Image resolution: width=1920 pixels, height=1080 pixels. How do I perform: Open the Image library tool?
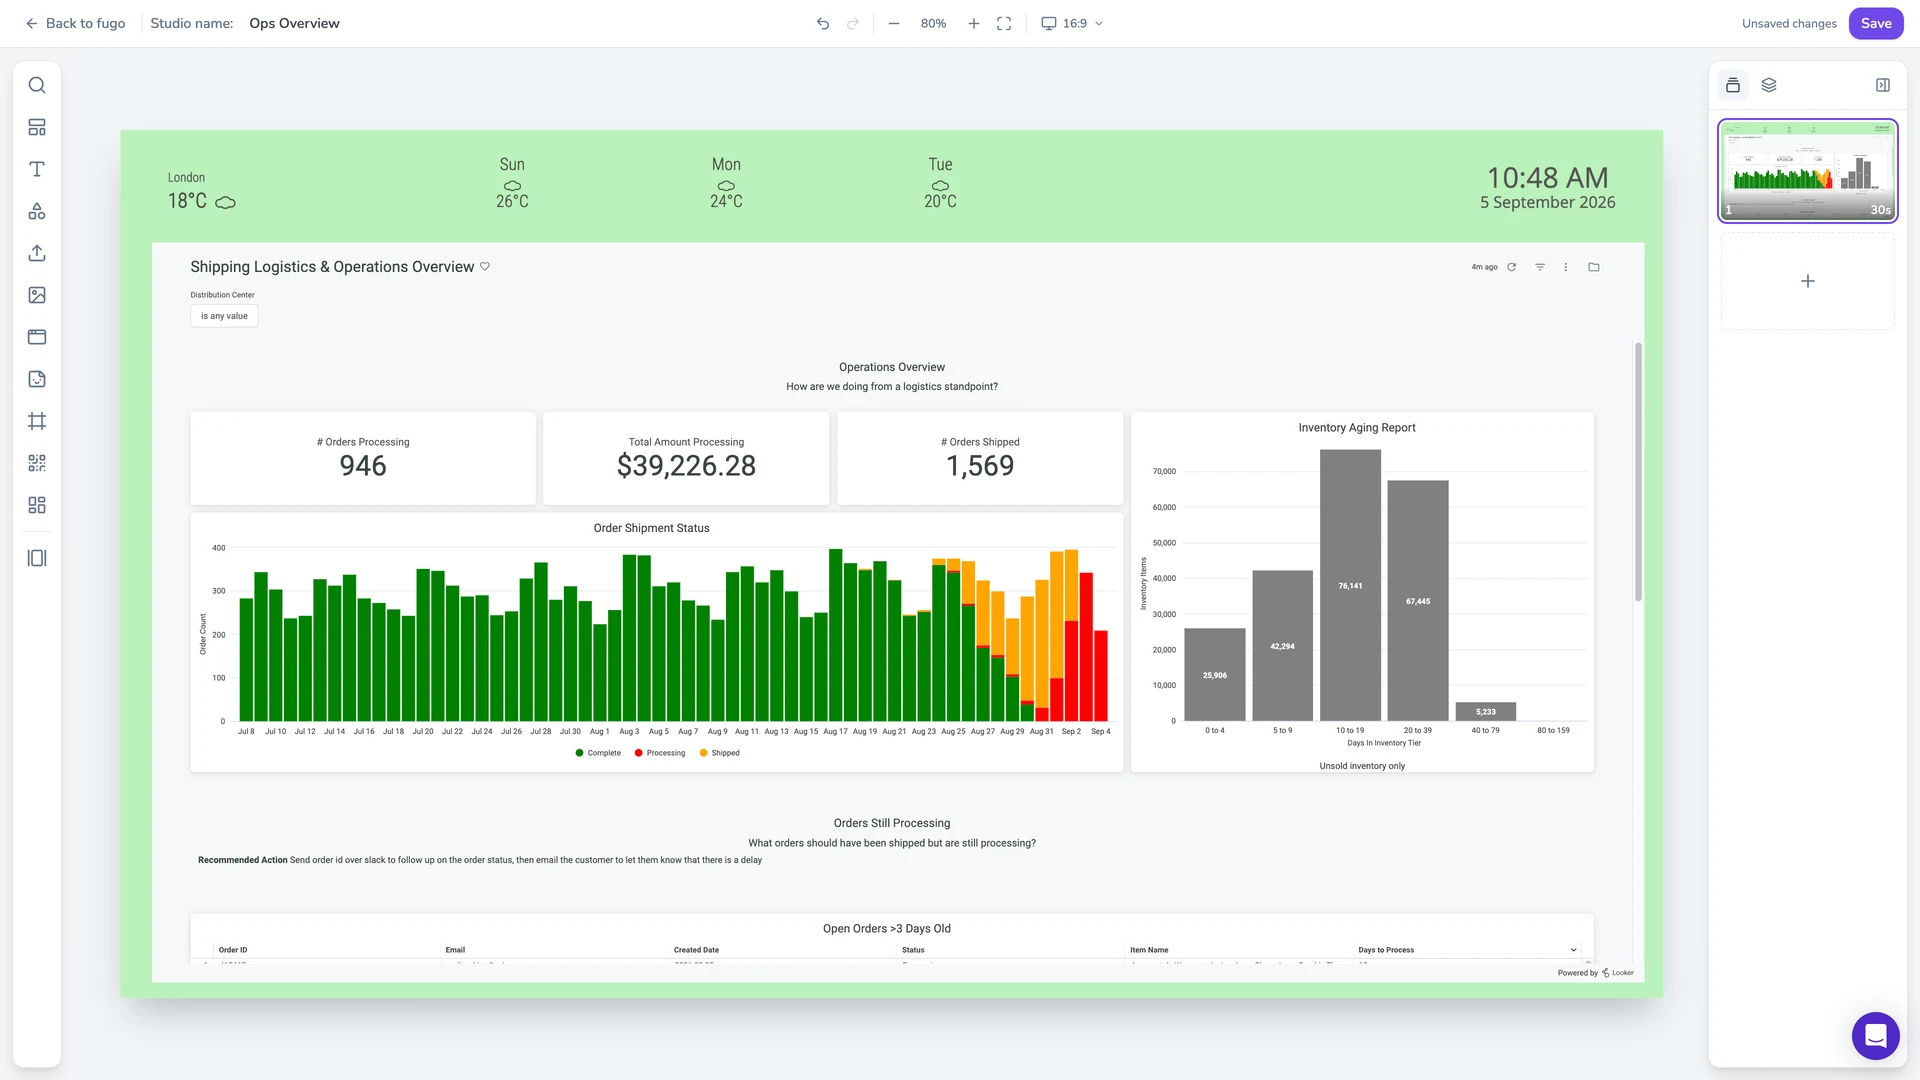[37, 295]
